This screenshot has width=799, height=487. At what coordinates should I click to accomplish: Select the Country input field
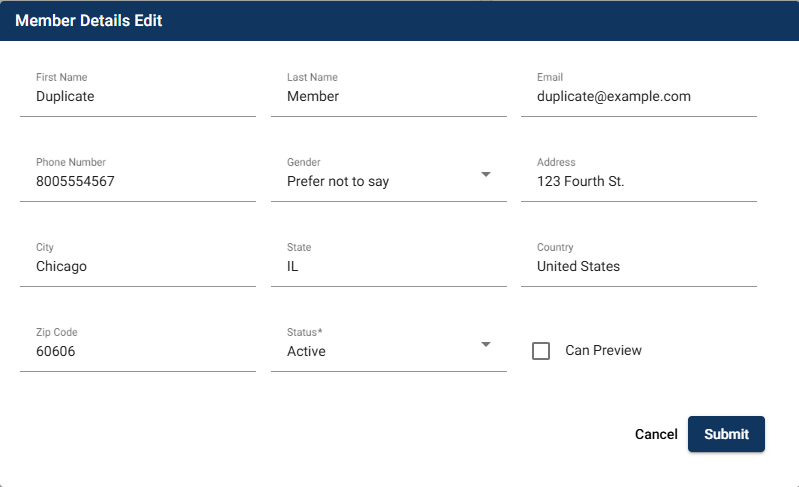coord(638,267)
